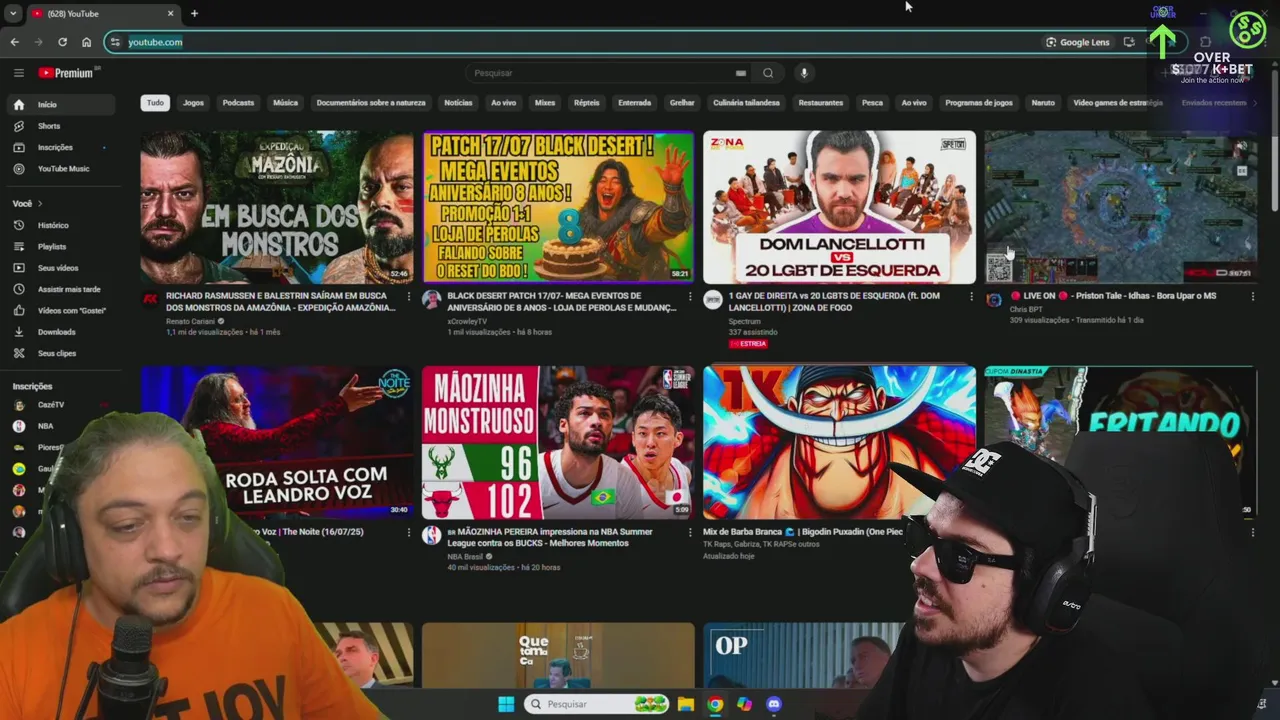This screenshot has width=1280, height=720.
Task: Go to Início in the sidebar
Action: click(60, 104)
